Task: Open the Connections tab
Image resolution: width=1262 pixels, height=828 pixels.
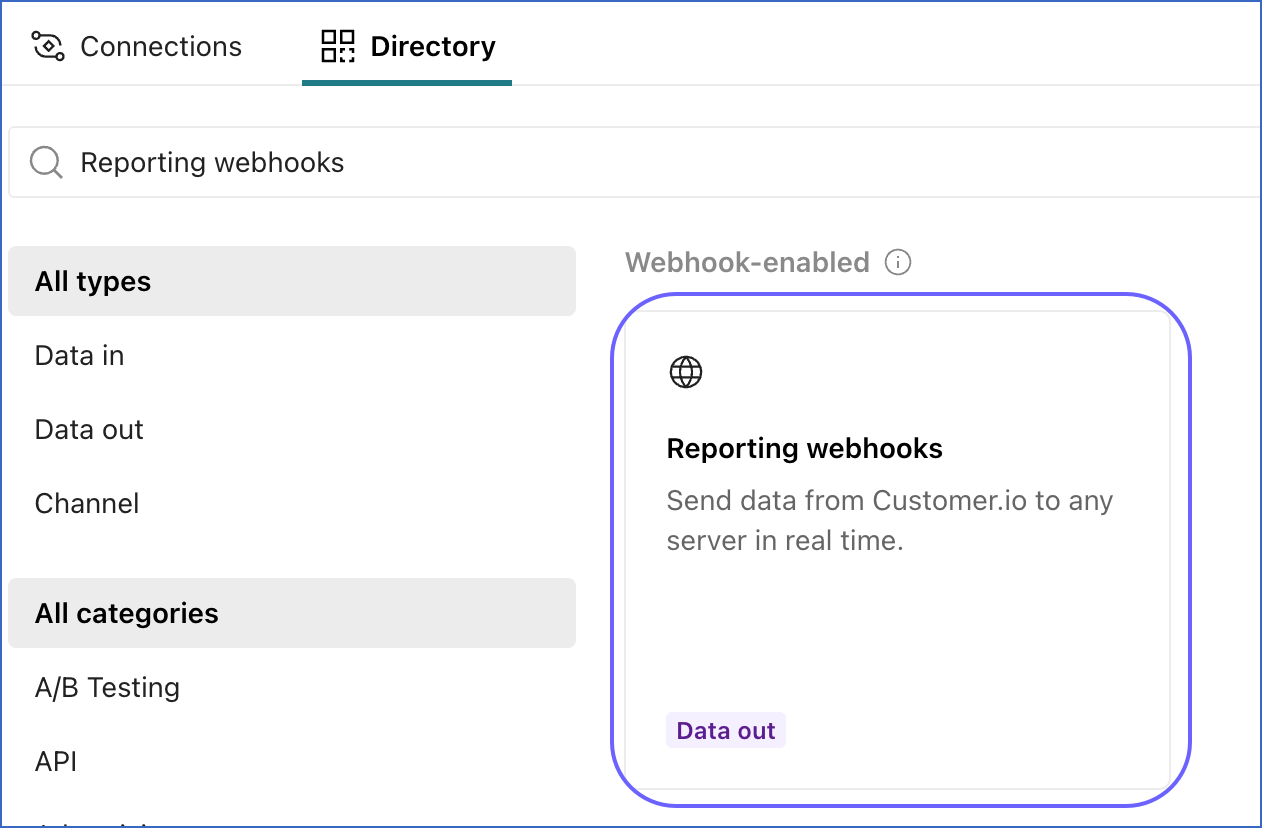Action: (x=137, y=47)
